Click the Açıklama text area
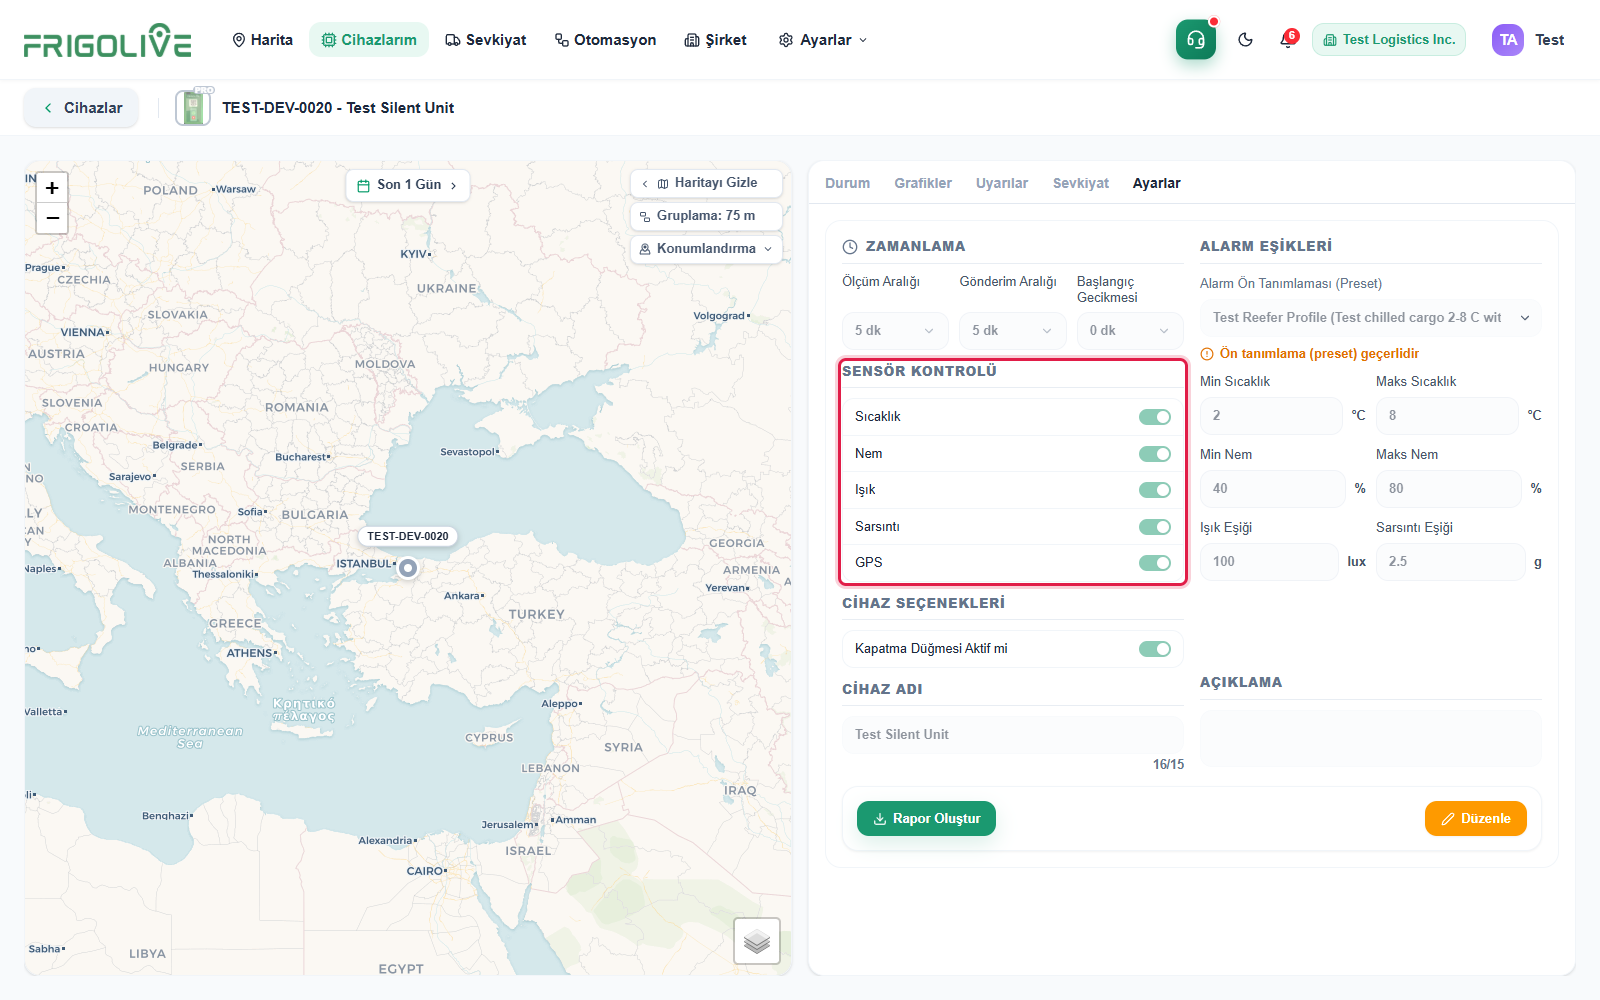1600x1000 pixels. 1371,739
